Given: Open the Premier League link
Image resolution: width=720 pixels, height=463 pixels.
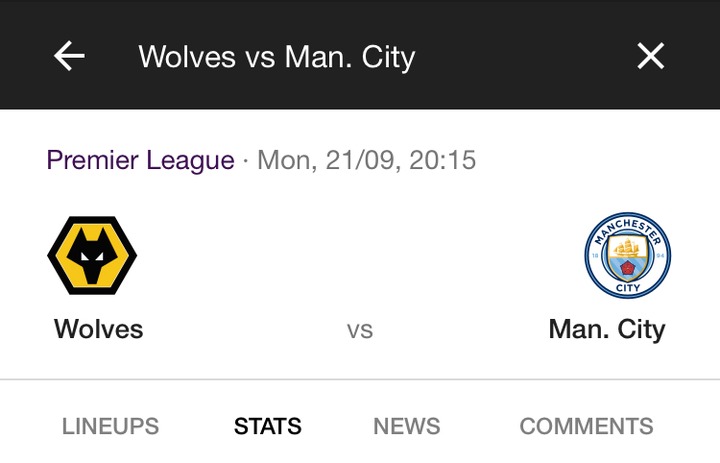Looking at the screenshot, I should coord(140,160).
